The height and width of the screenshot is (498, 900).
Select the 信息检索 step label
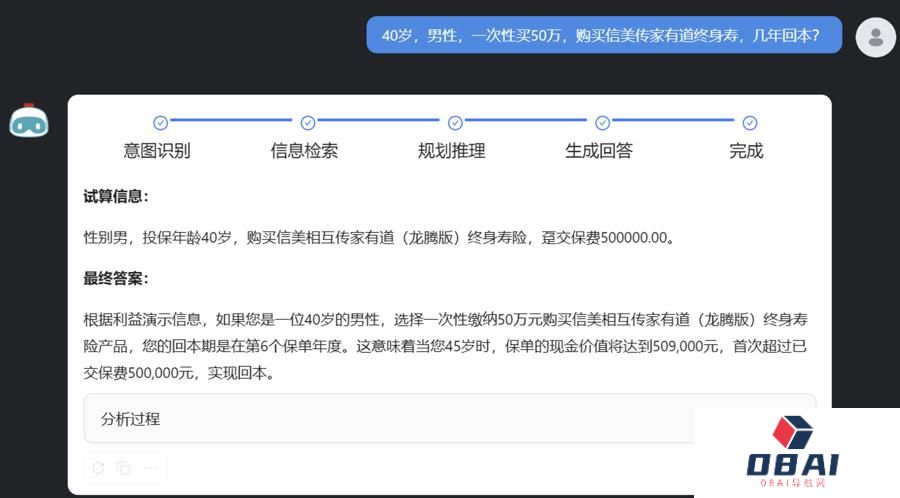(304, 151)
